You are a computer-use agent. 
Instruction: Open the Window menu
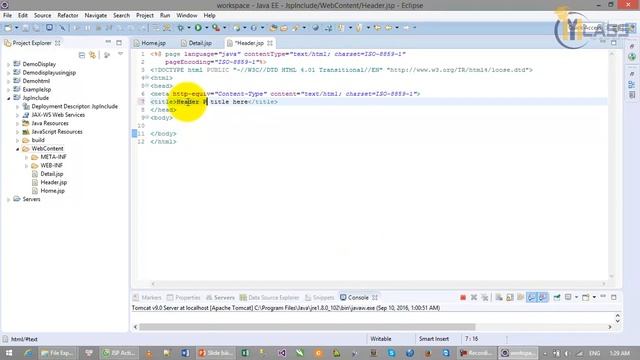[187, 15]
